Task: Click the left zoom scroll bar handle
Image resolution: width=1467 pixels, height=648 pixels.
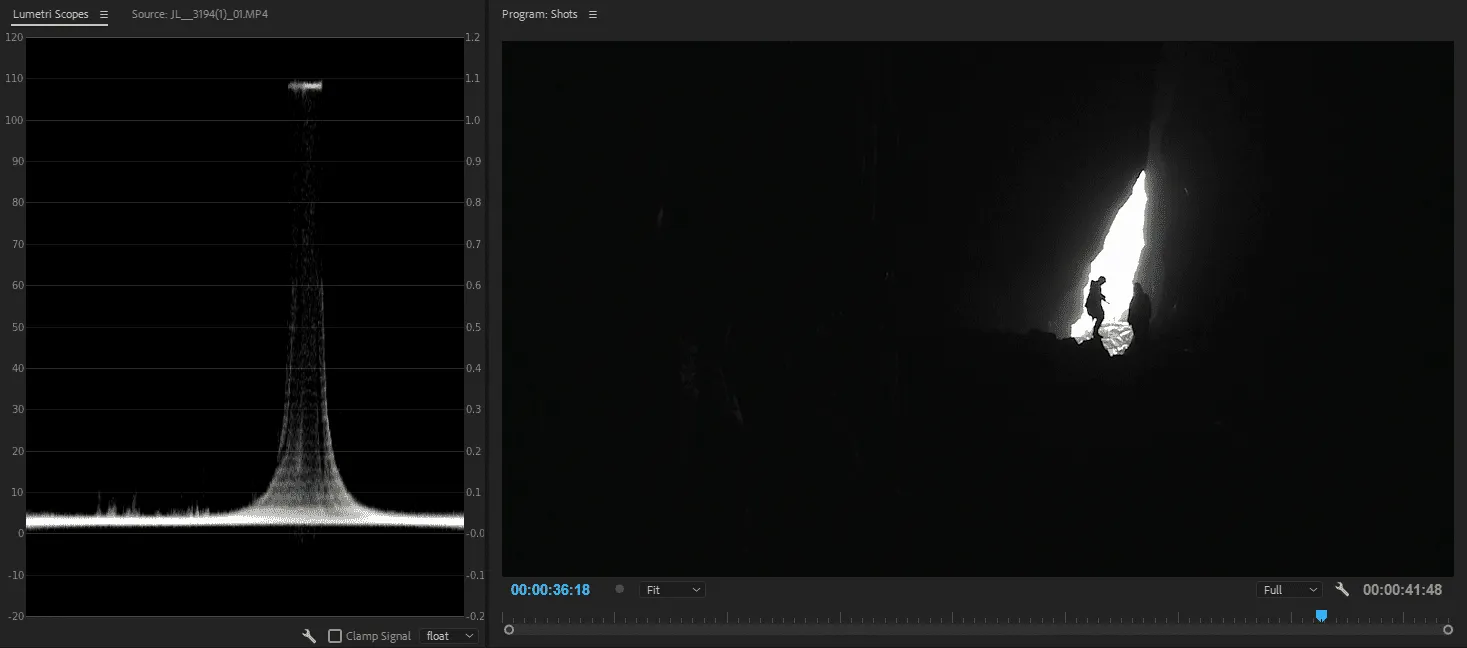Action: [x=509, y=630]
